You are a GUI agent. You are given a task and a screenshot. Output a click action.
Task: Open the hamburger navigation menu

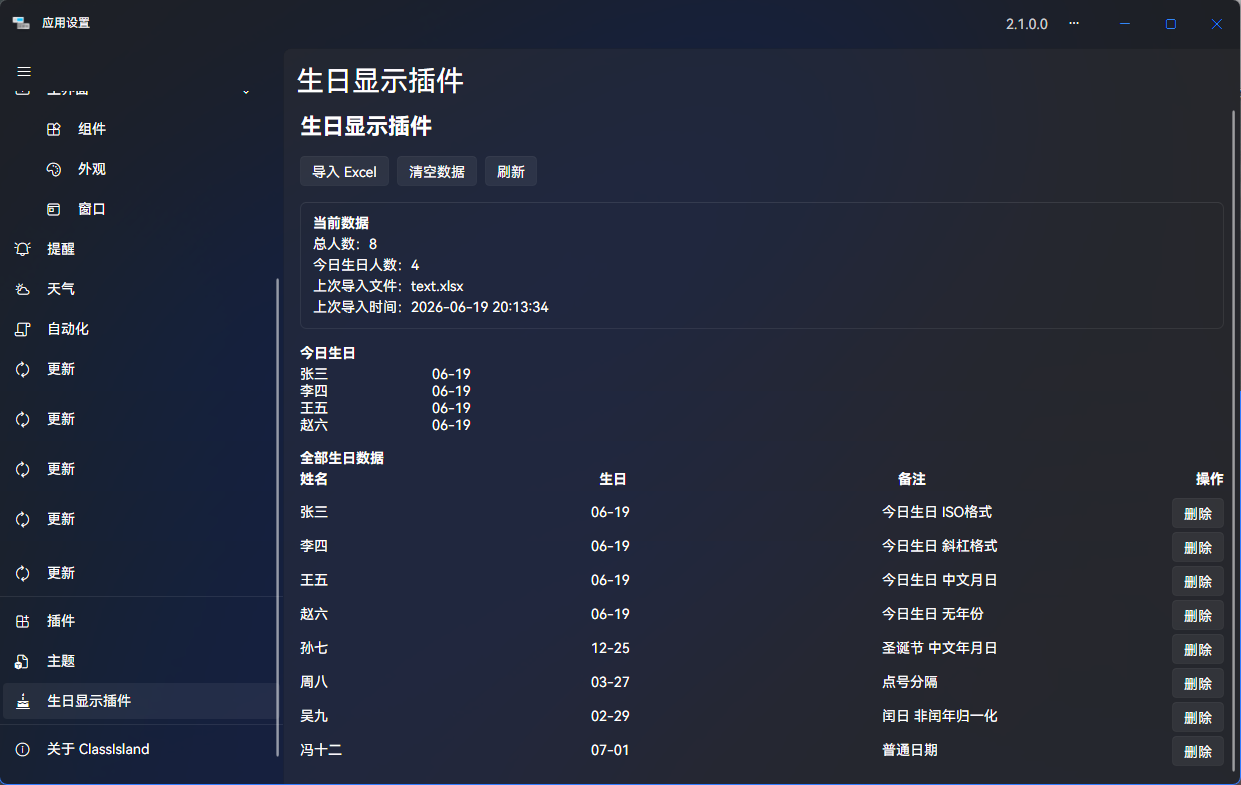click(x=24, y=71)
